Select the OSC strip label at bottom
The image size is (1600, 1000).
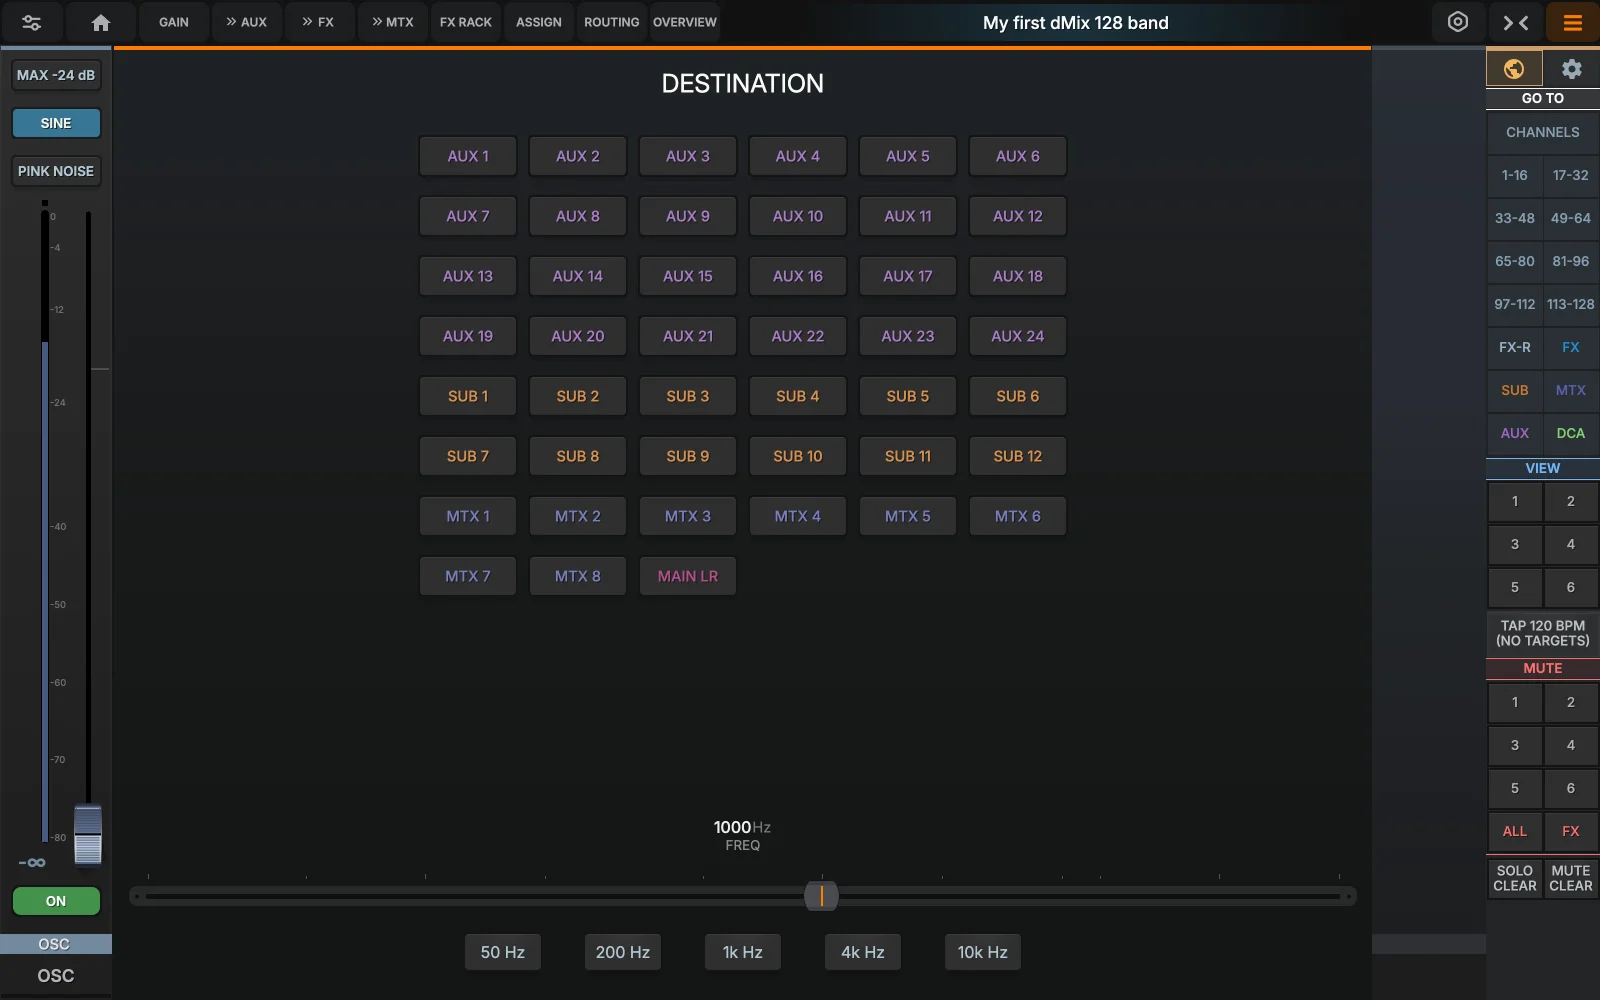[56, 976]
